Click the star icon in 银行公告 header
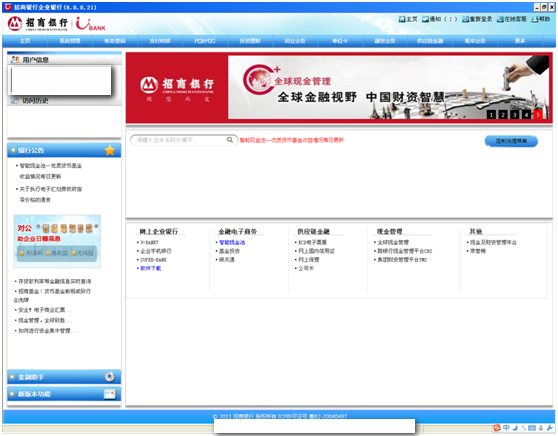This screenshot has height=436, width=558. (x=110, y=150)
